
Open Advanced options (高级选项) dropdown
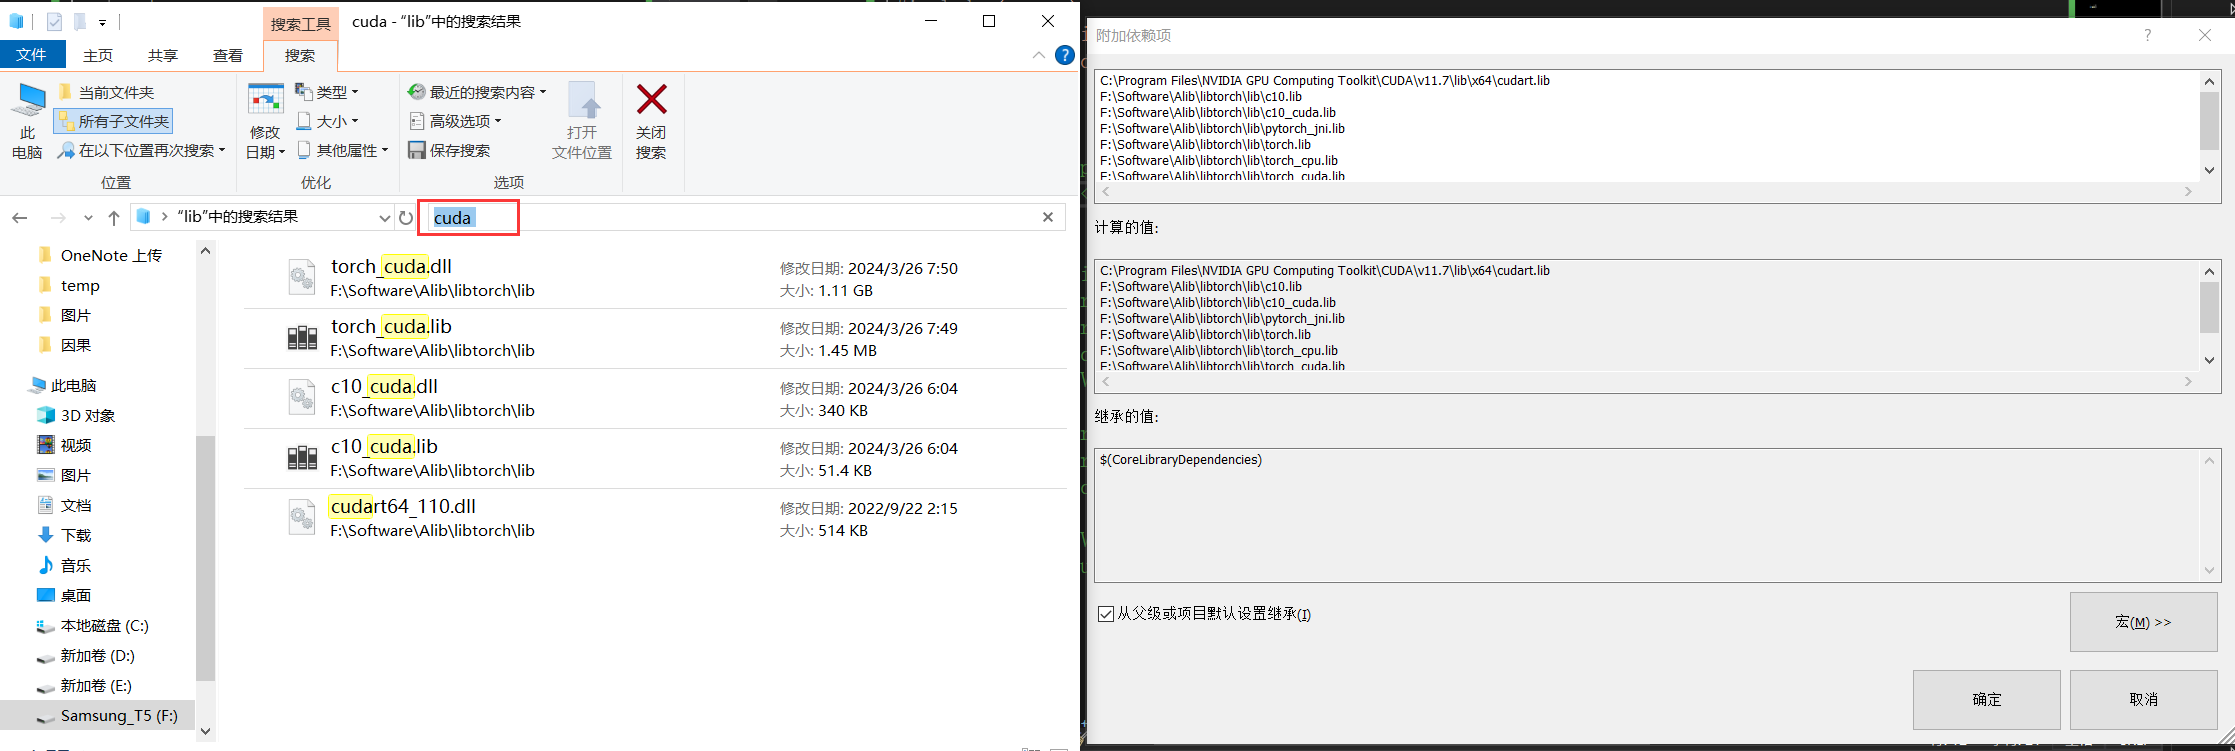pyautogui.click(x=455, y=121)
